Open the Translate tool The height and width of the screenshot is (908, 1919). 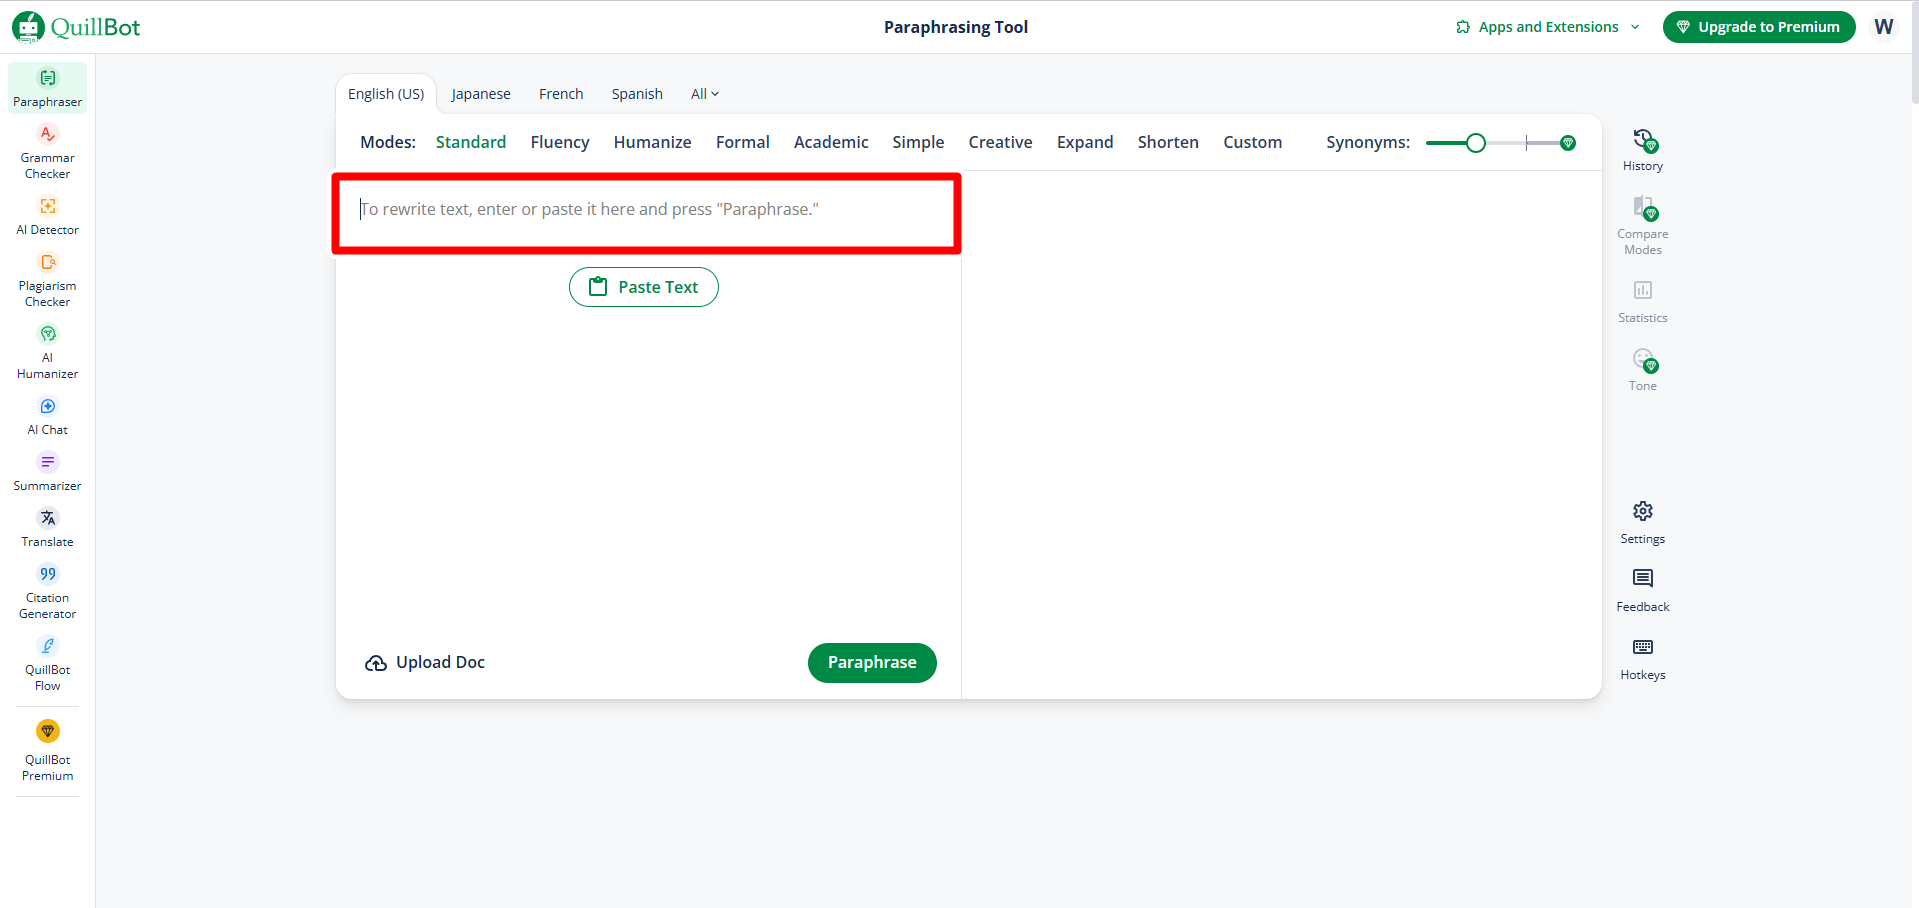click(x=47, y=528)
